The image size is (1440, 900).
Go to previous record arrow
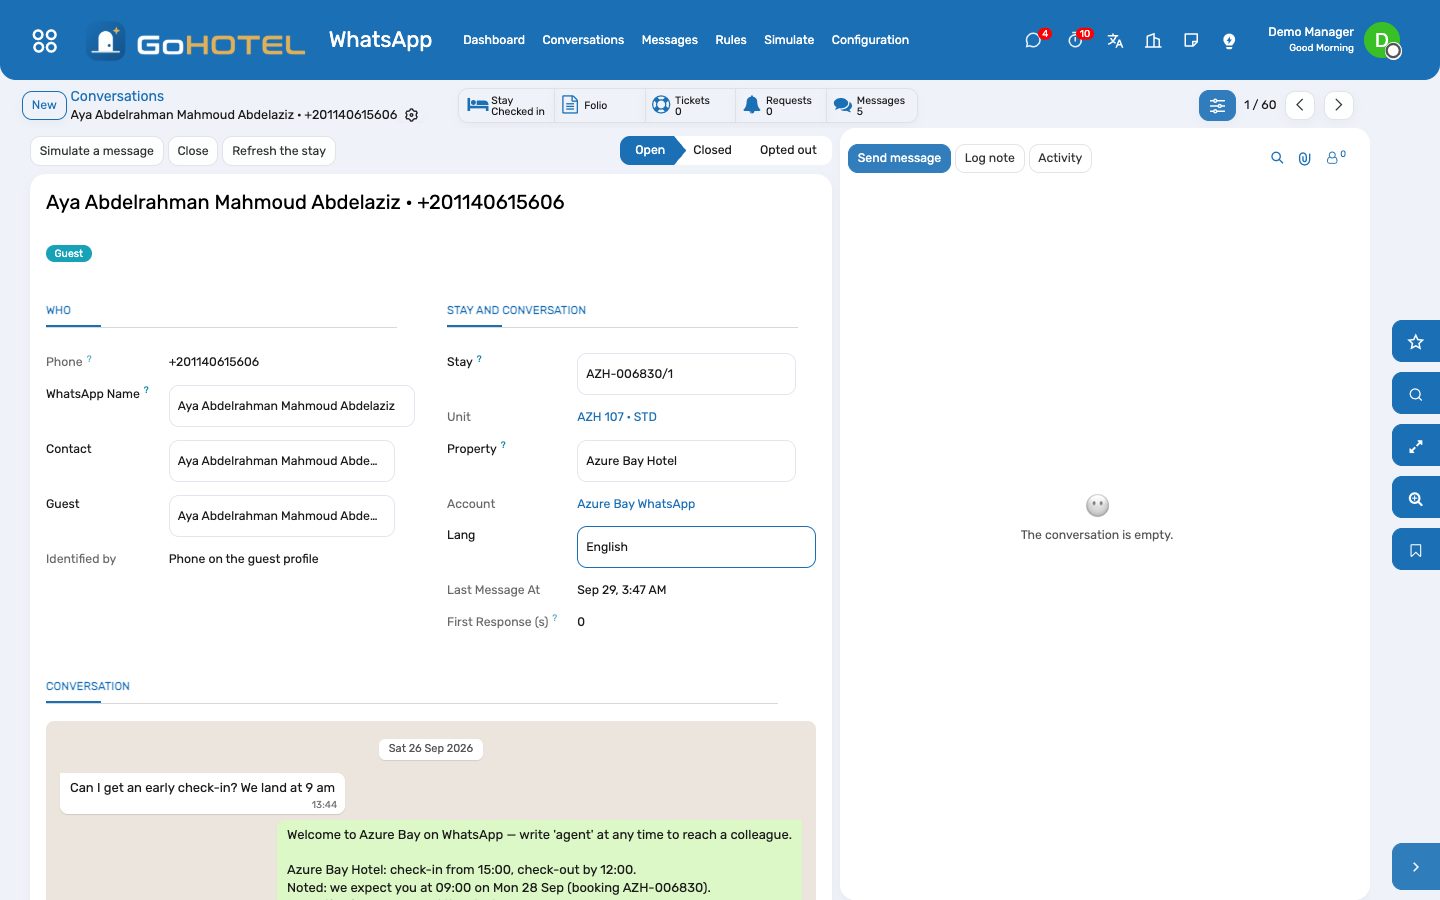click(1299, 105)
